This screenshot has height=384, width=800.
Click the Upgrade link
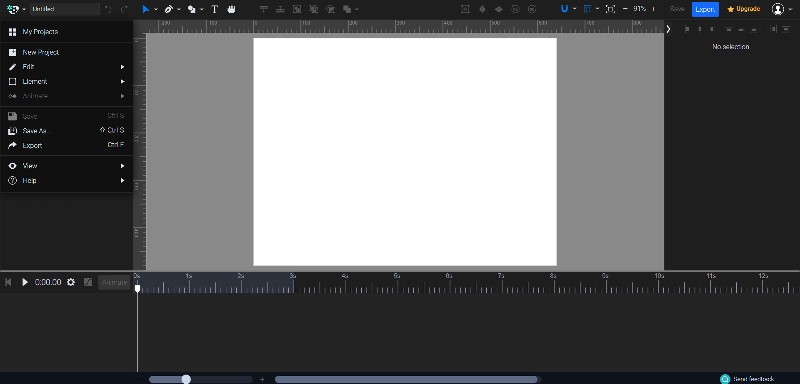click(x=743, y=9)
